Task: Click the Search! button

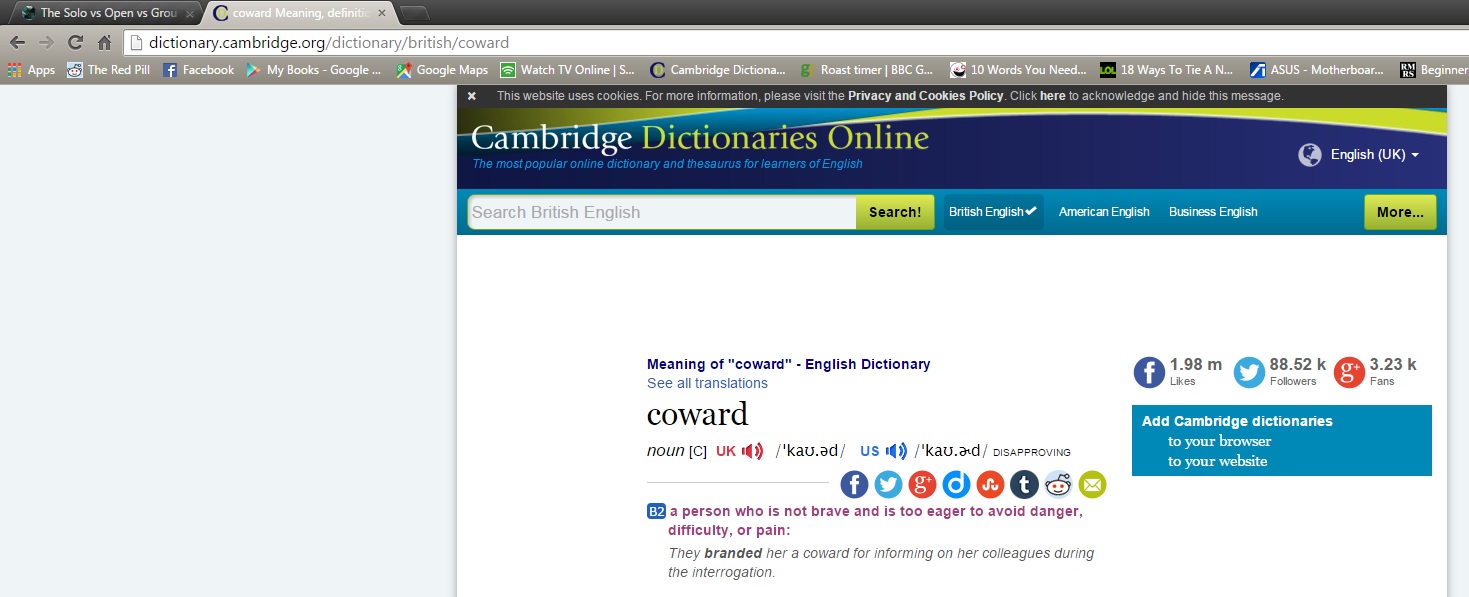Action: 895,212
